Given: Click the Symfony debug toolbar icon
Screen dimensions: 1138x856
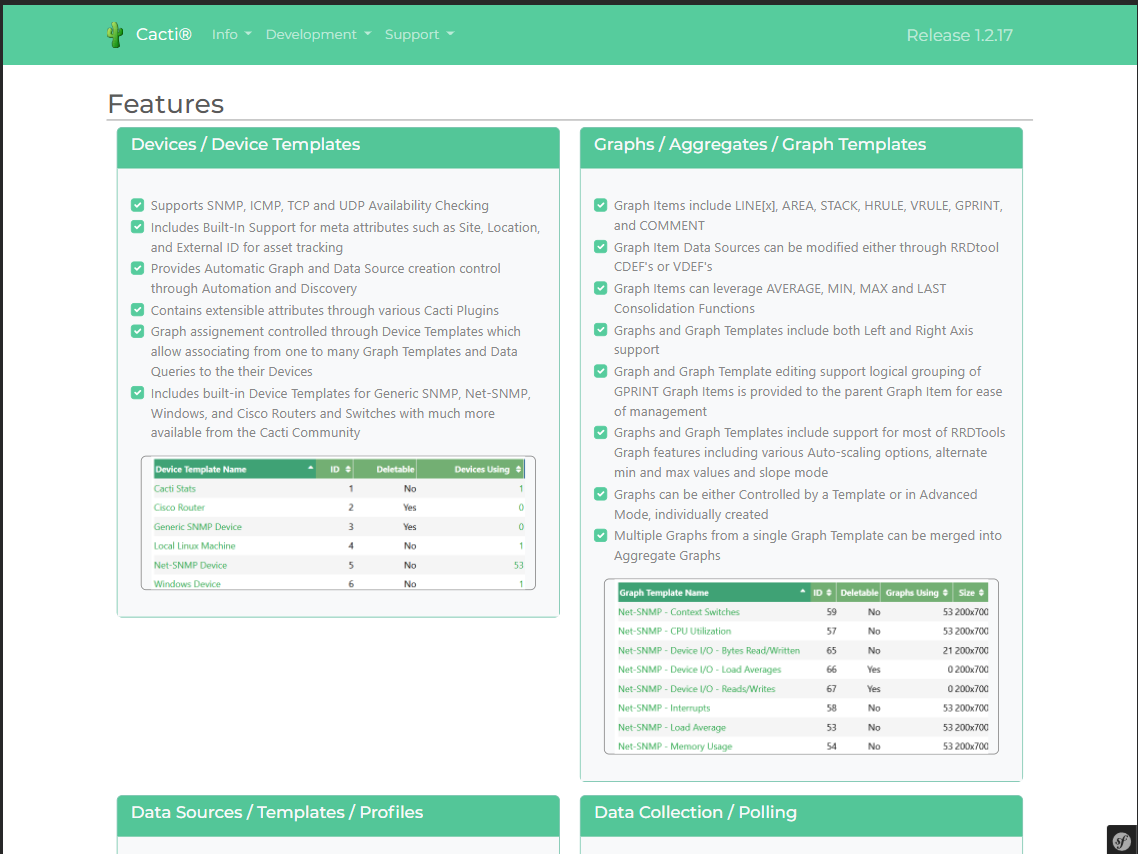Looking at the screenshot, I should click(1121, 840).
